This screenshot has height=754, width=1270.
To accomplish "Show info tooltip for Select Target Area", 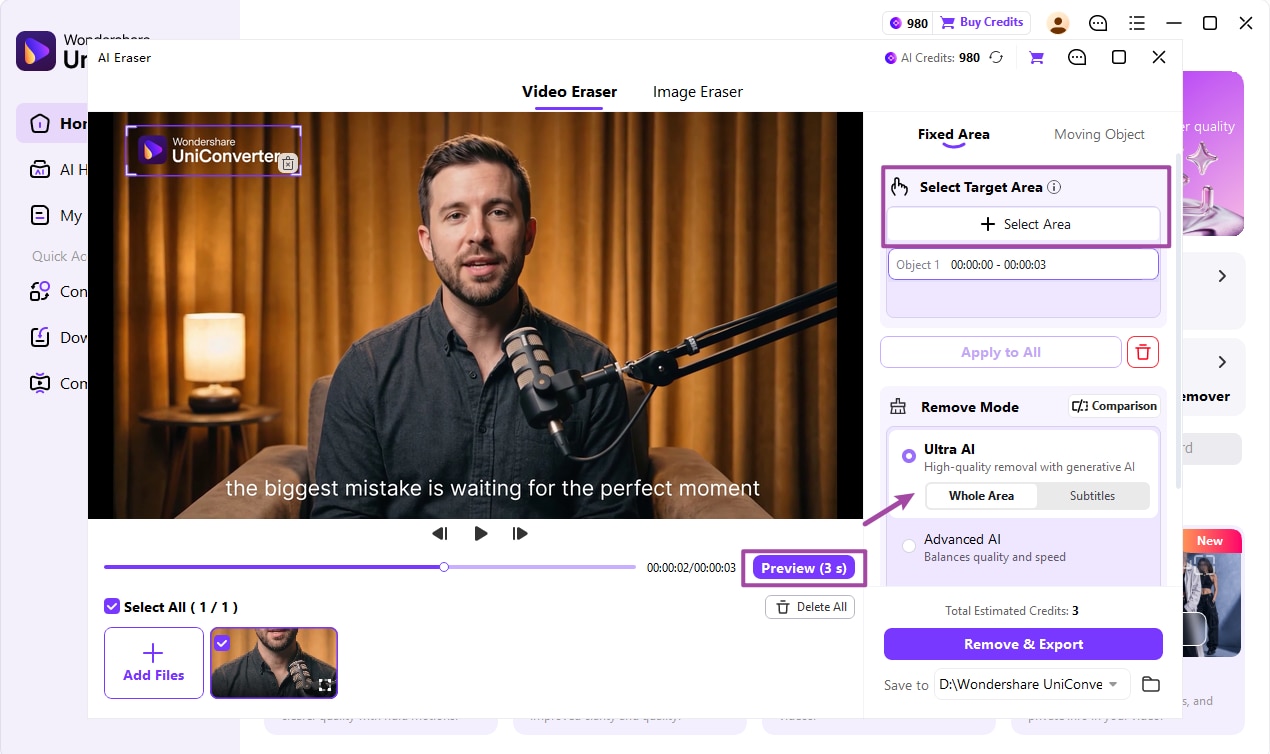I will (x=1054, y=187).
